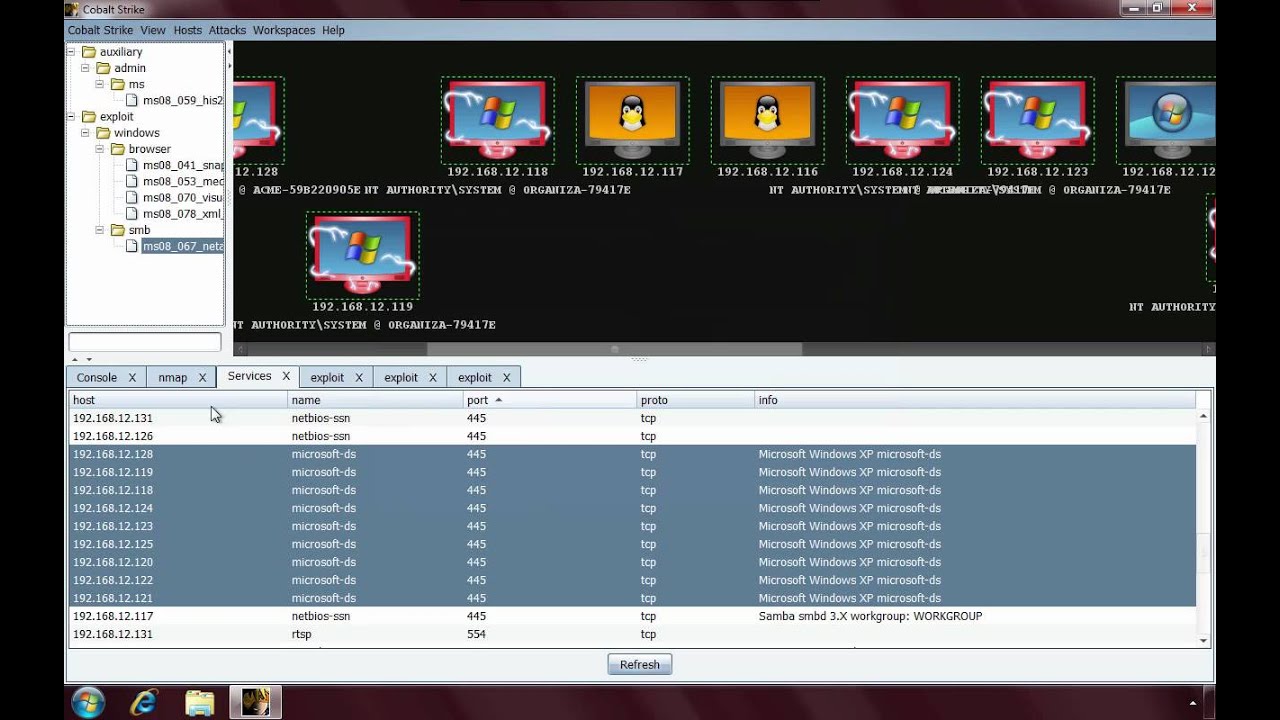The height and width of the screenshot is (720, 1280).
Task: Click the Refresh button
Action: tap(640, 664)
